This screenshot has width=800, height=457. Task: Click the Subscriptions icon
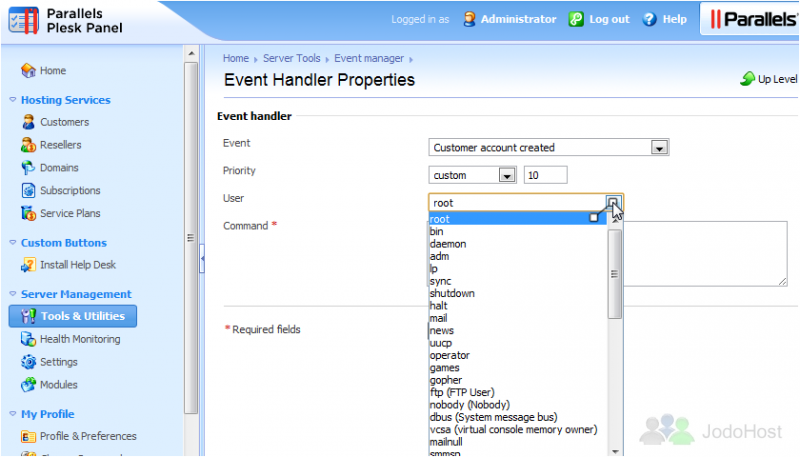[28, 190]
